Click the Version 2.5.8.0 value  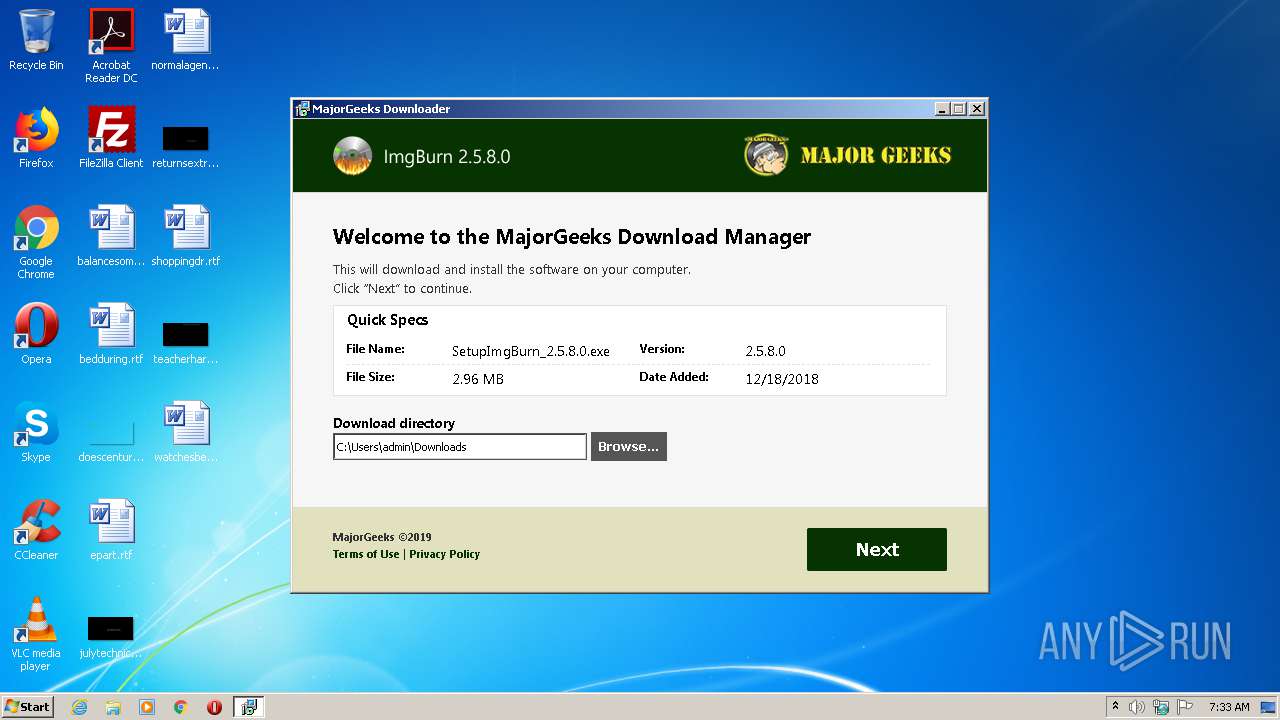765,351
